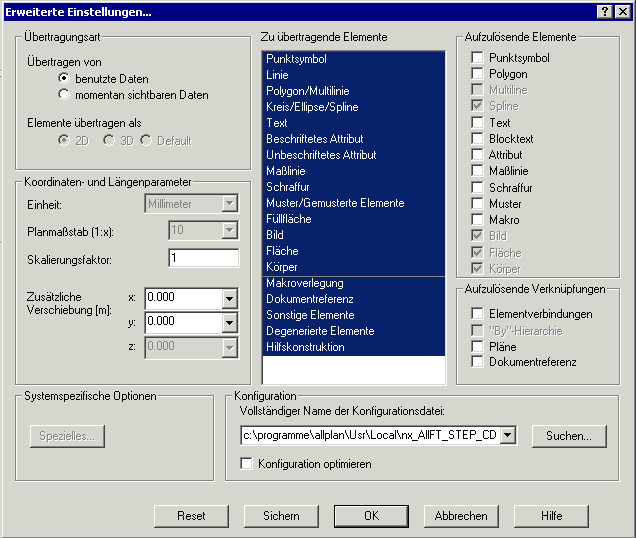The image size is (636, 538).
Task: Select 'Polygon/Multilinie' list entry
Action: 354,91
